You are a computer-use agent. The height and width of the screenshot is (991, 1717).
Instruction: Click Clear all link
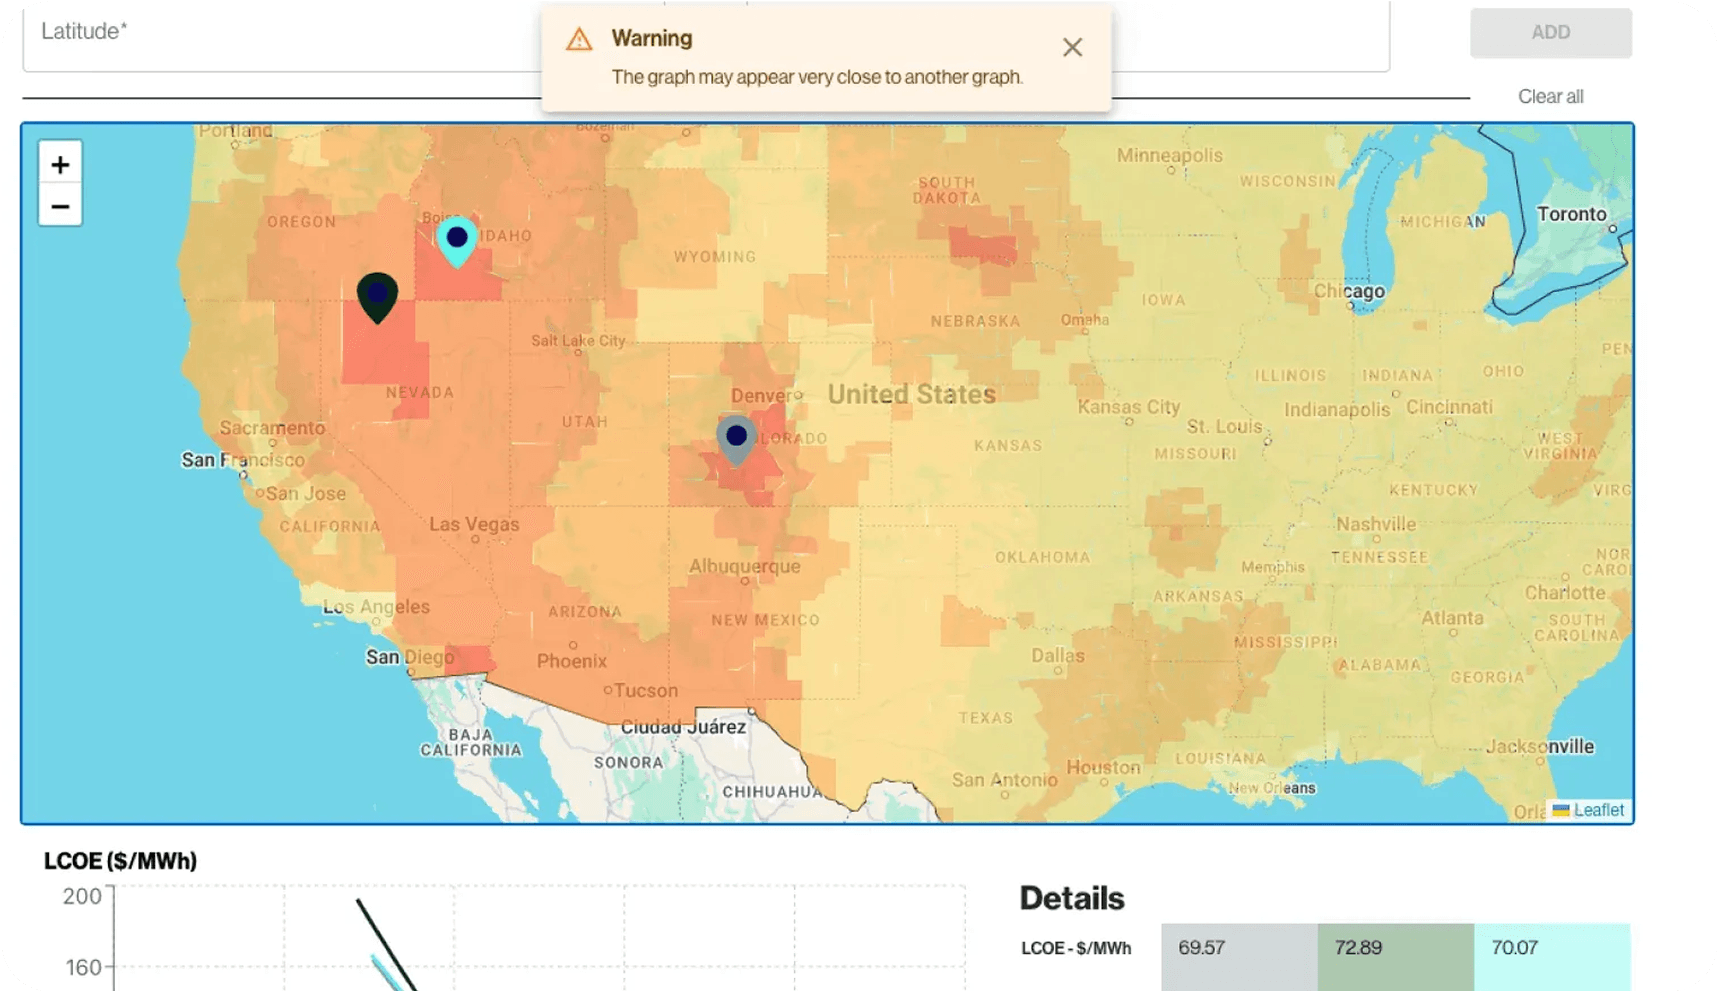point(1549,97)
